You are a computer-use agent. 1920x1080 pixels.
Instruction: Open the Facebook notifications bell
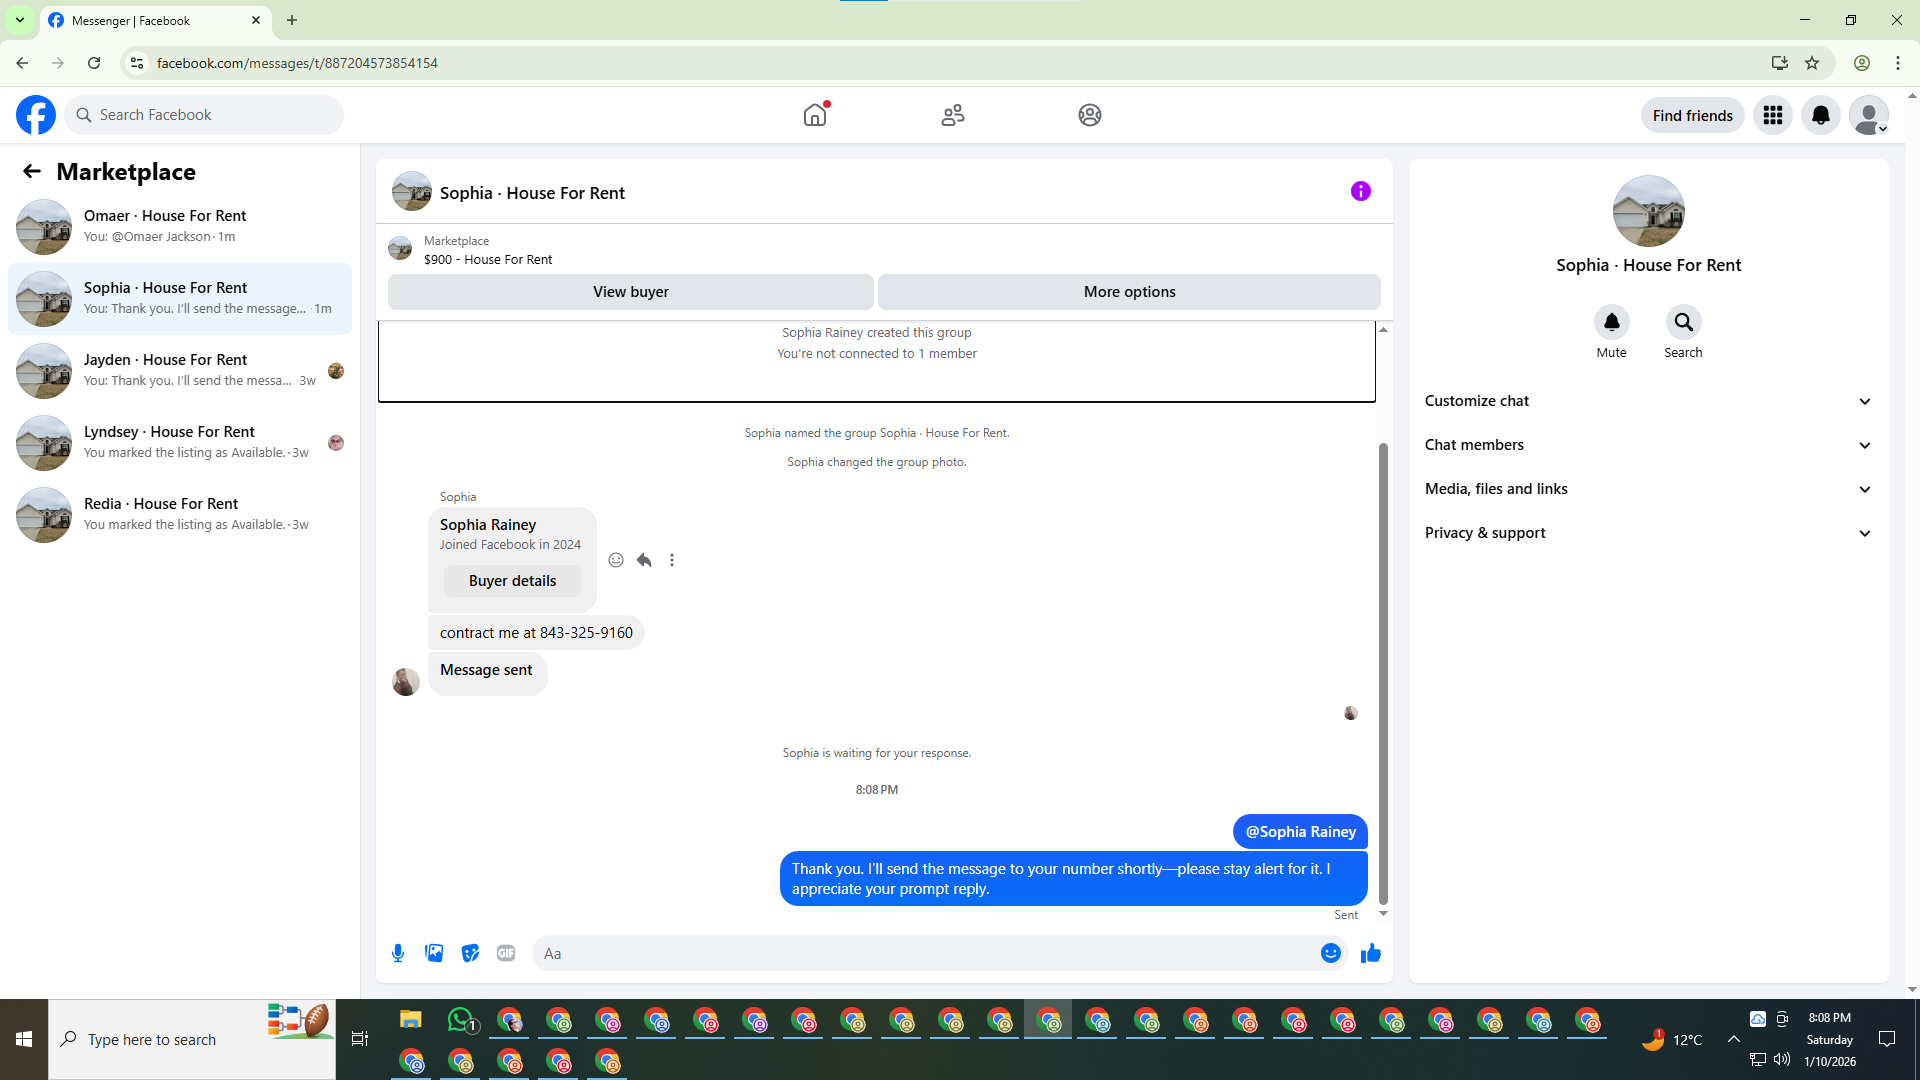[1820, 115]
